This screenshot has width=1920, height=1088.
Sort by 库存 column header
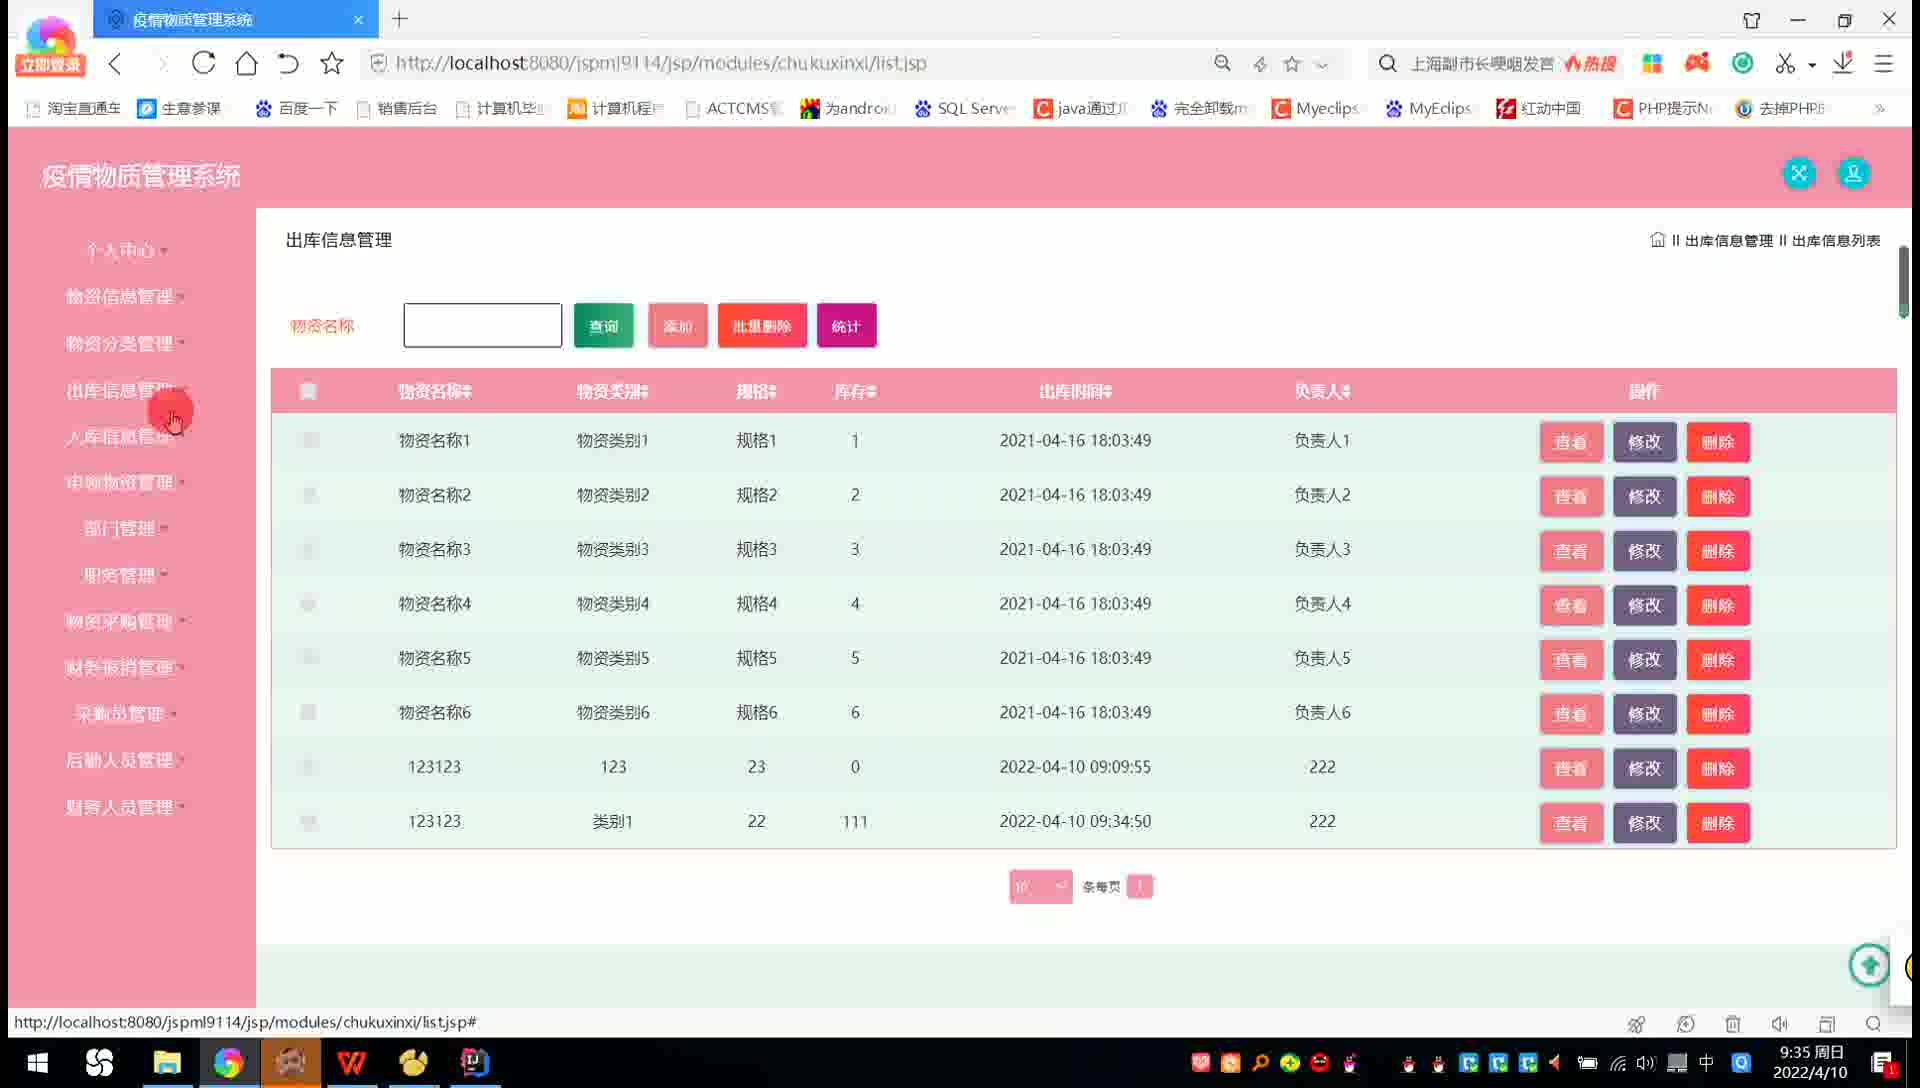click(855, 391)
